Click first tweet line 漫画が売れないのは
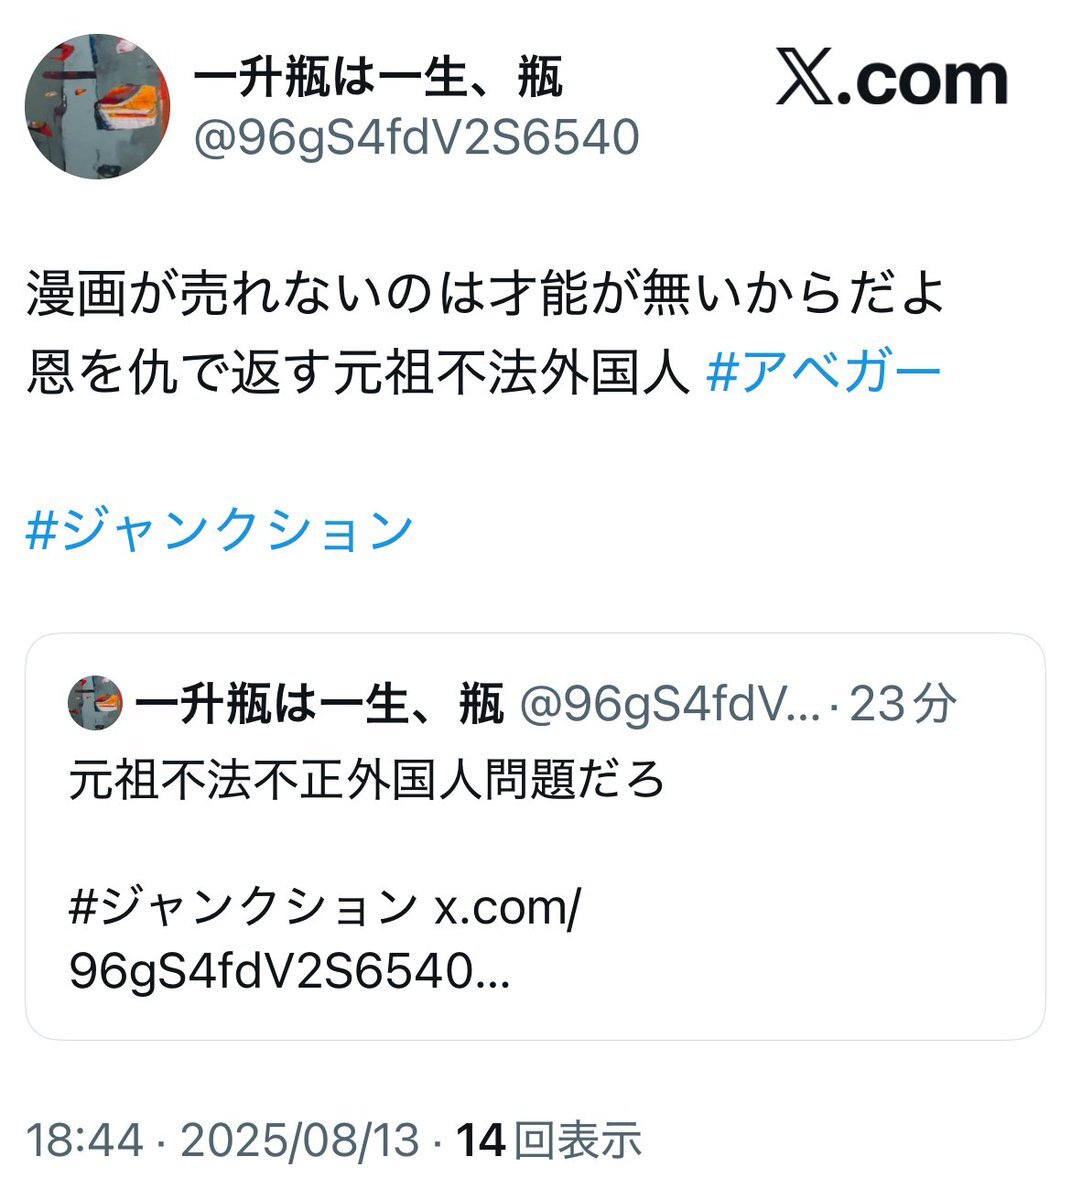 (485, 295)
